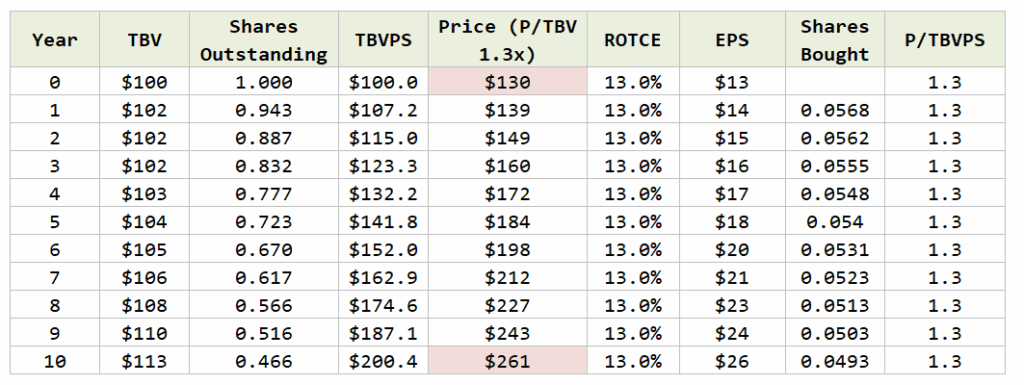Click the $200.4 TBVPS cell

click(383, 361)
